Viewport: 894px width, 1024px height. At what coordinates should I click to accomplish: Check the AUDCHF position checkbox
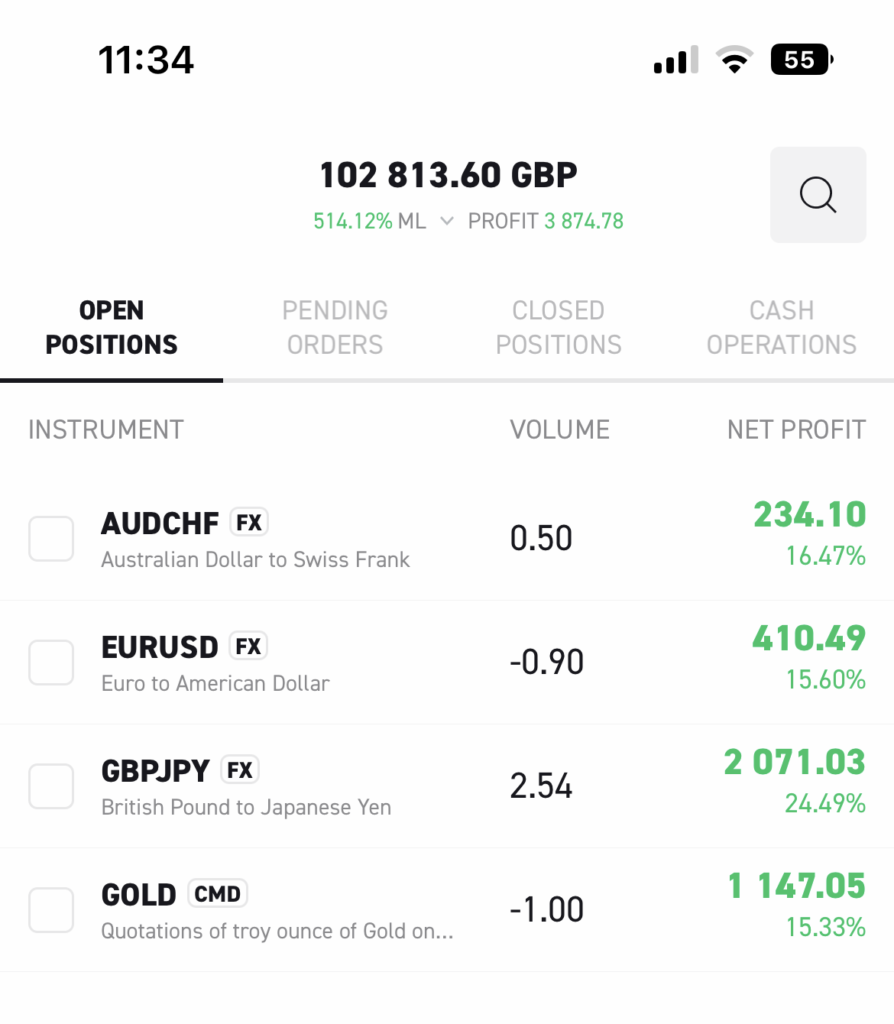tap(51, 539)
